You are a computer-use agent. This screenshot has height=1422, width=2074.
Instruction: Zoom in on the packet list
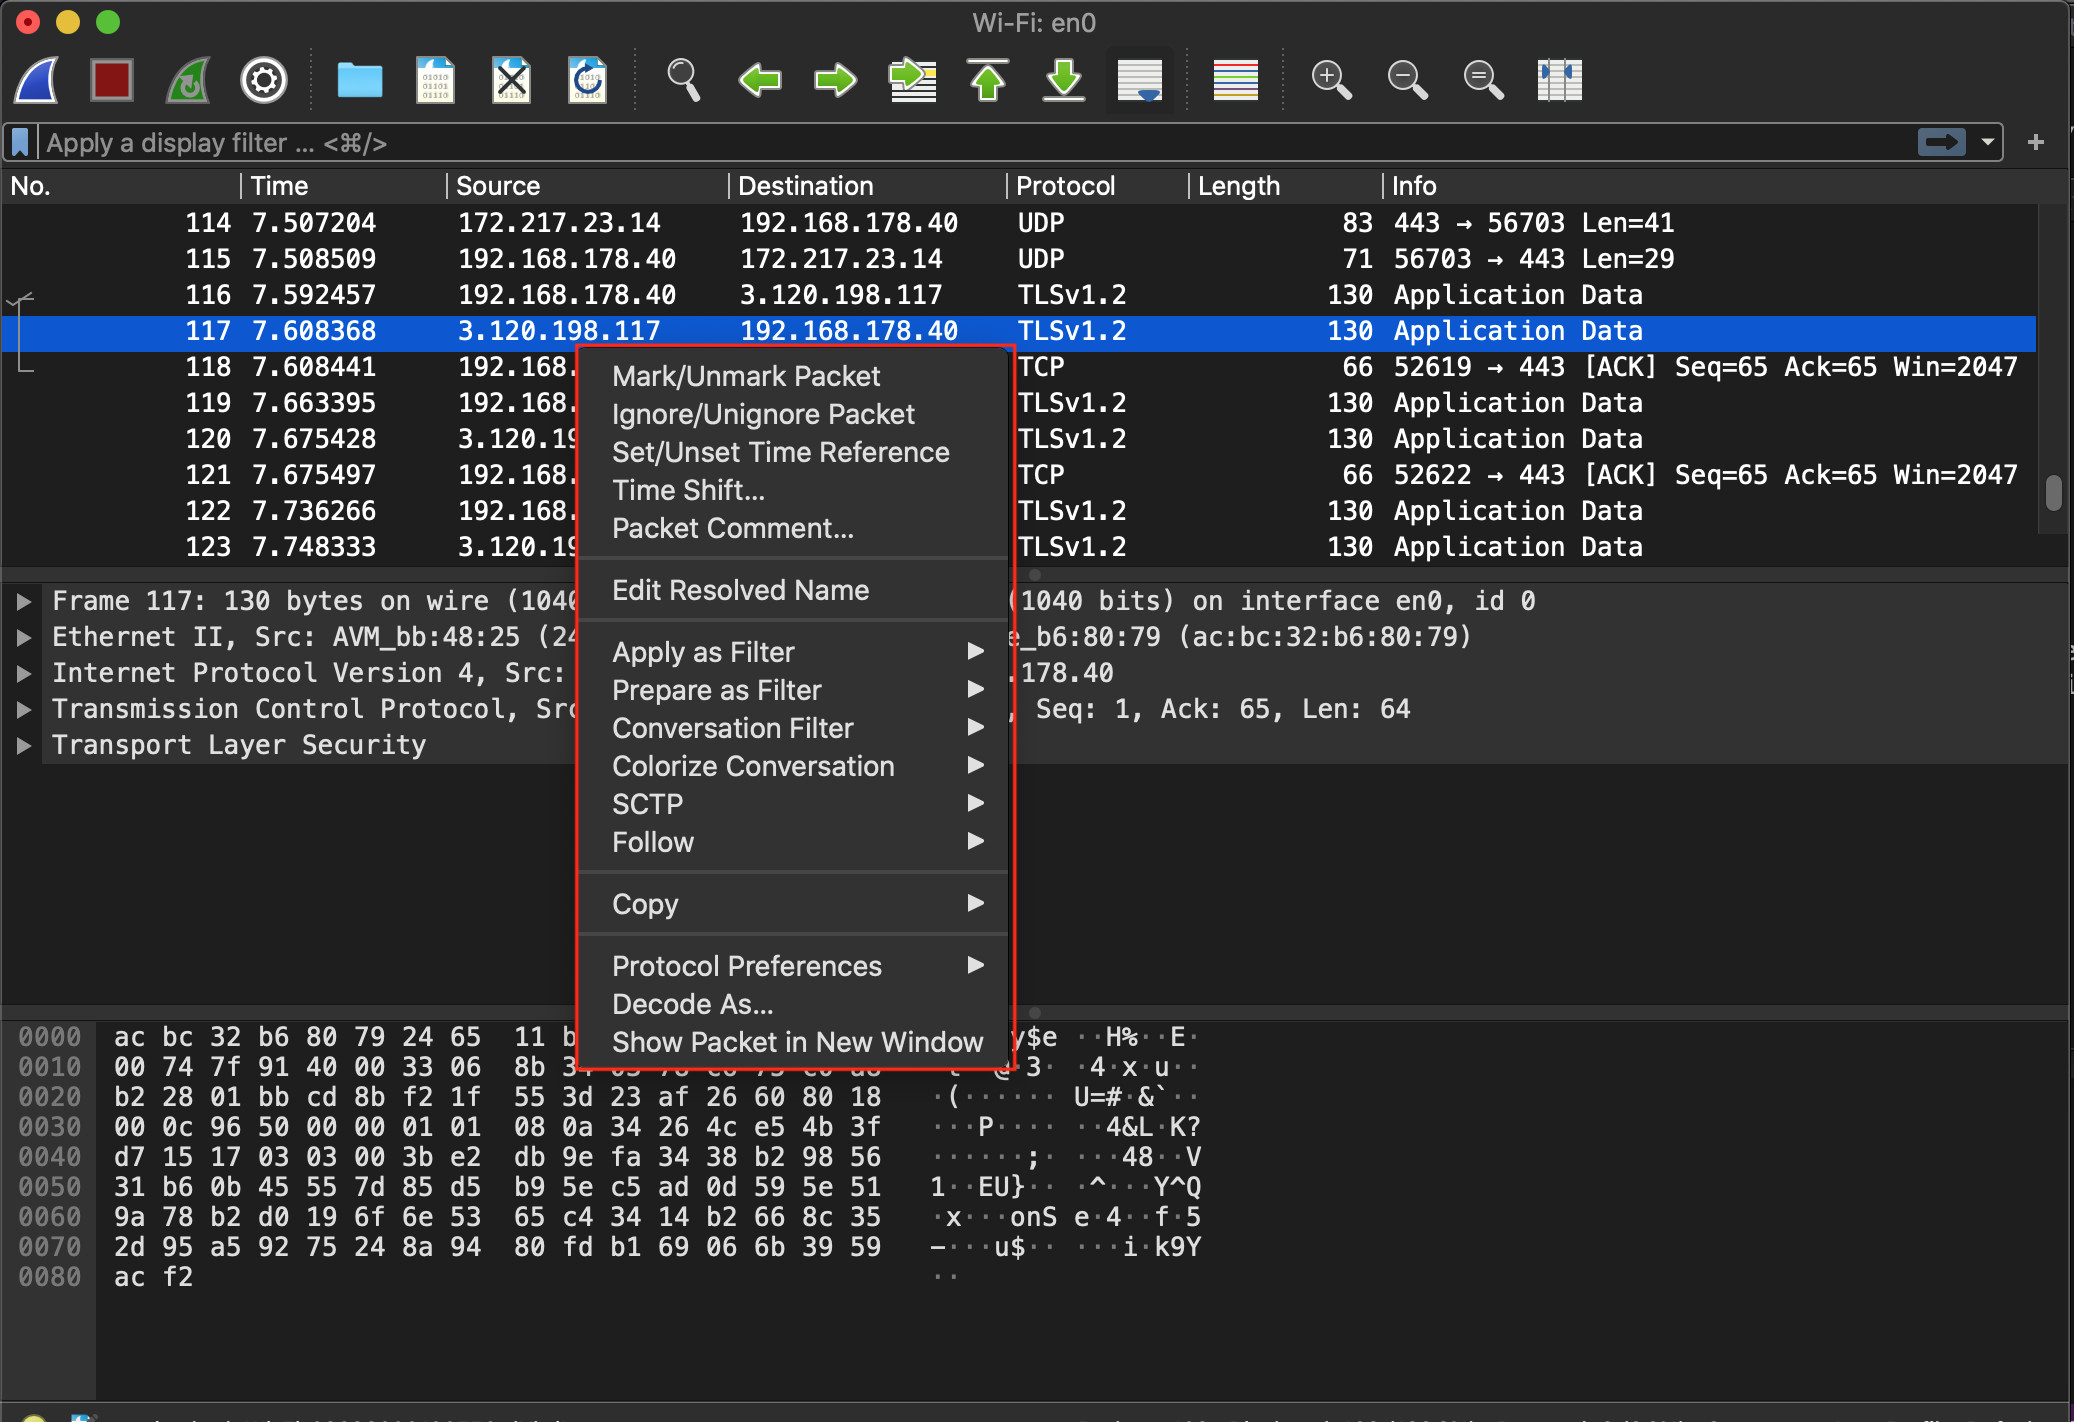[1332, 80]
